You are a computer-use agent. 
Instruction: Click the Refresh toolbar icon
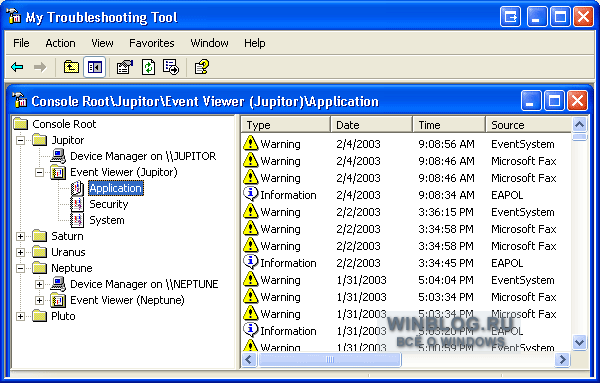click(148, 67)
